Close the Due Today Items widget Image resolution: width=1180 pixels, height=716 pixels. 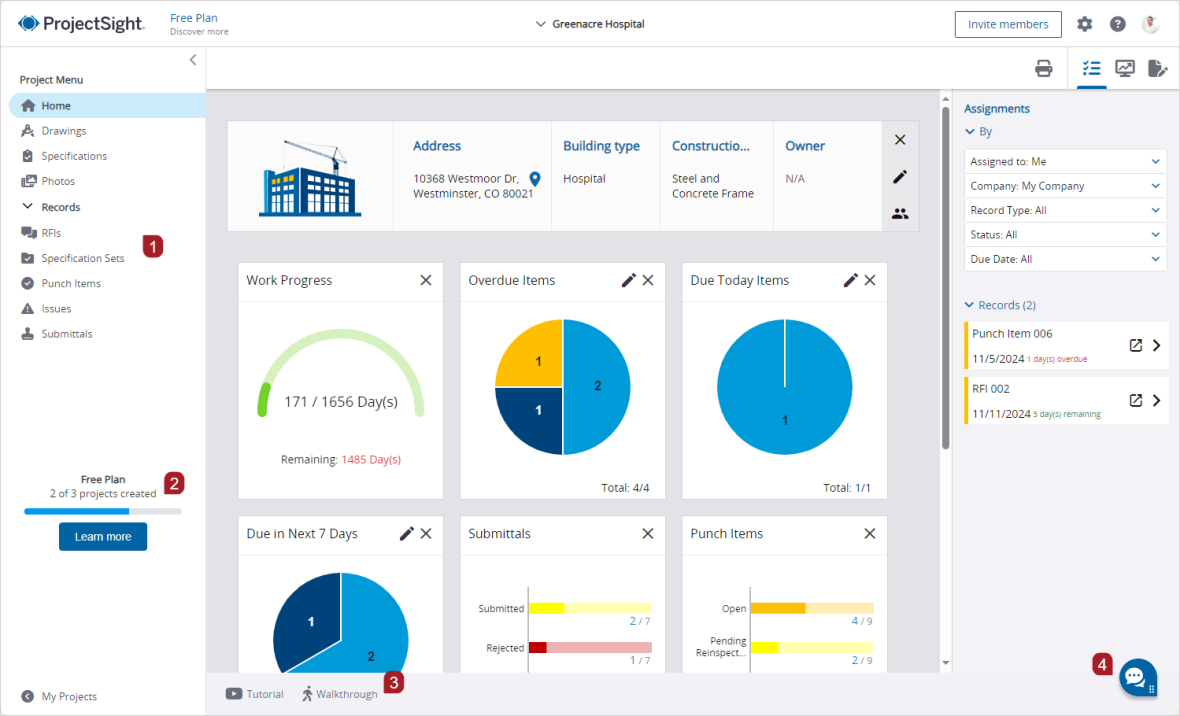(870, 280)
